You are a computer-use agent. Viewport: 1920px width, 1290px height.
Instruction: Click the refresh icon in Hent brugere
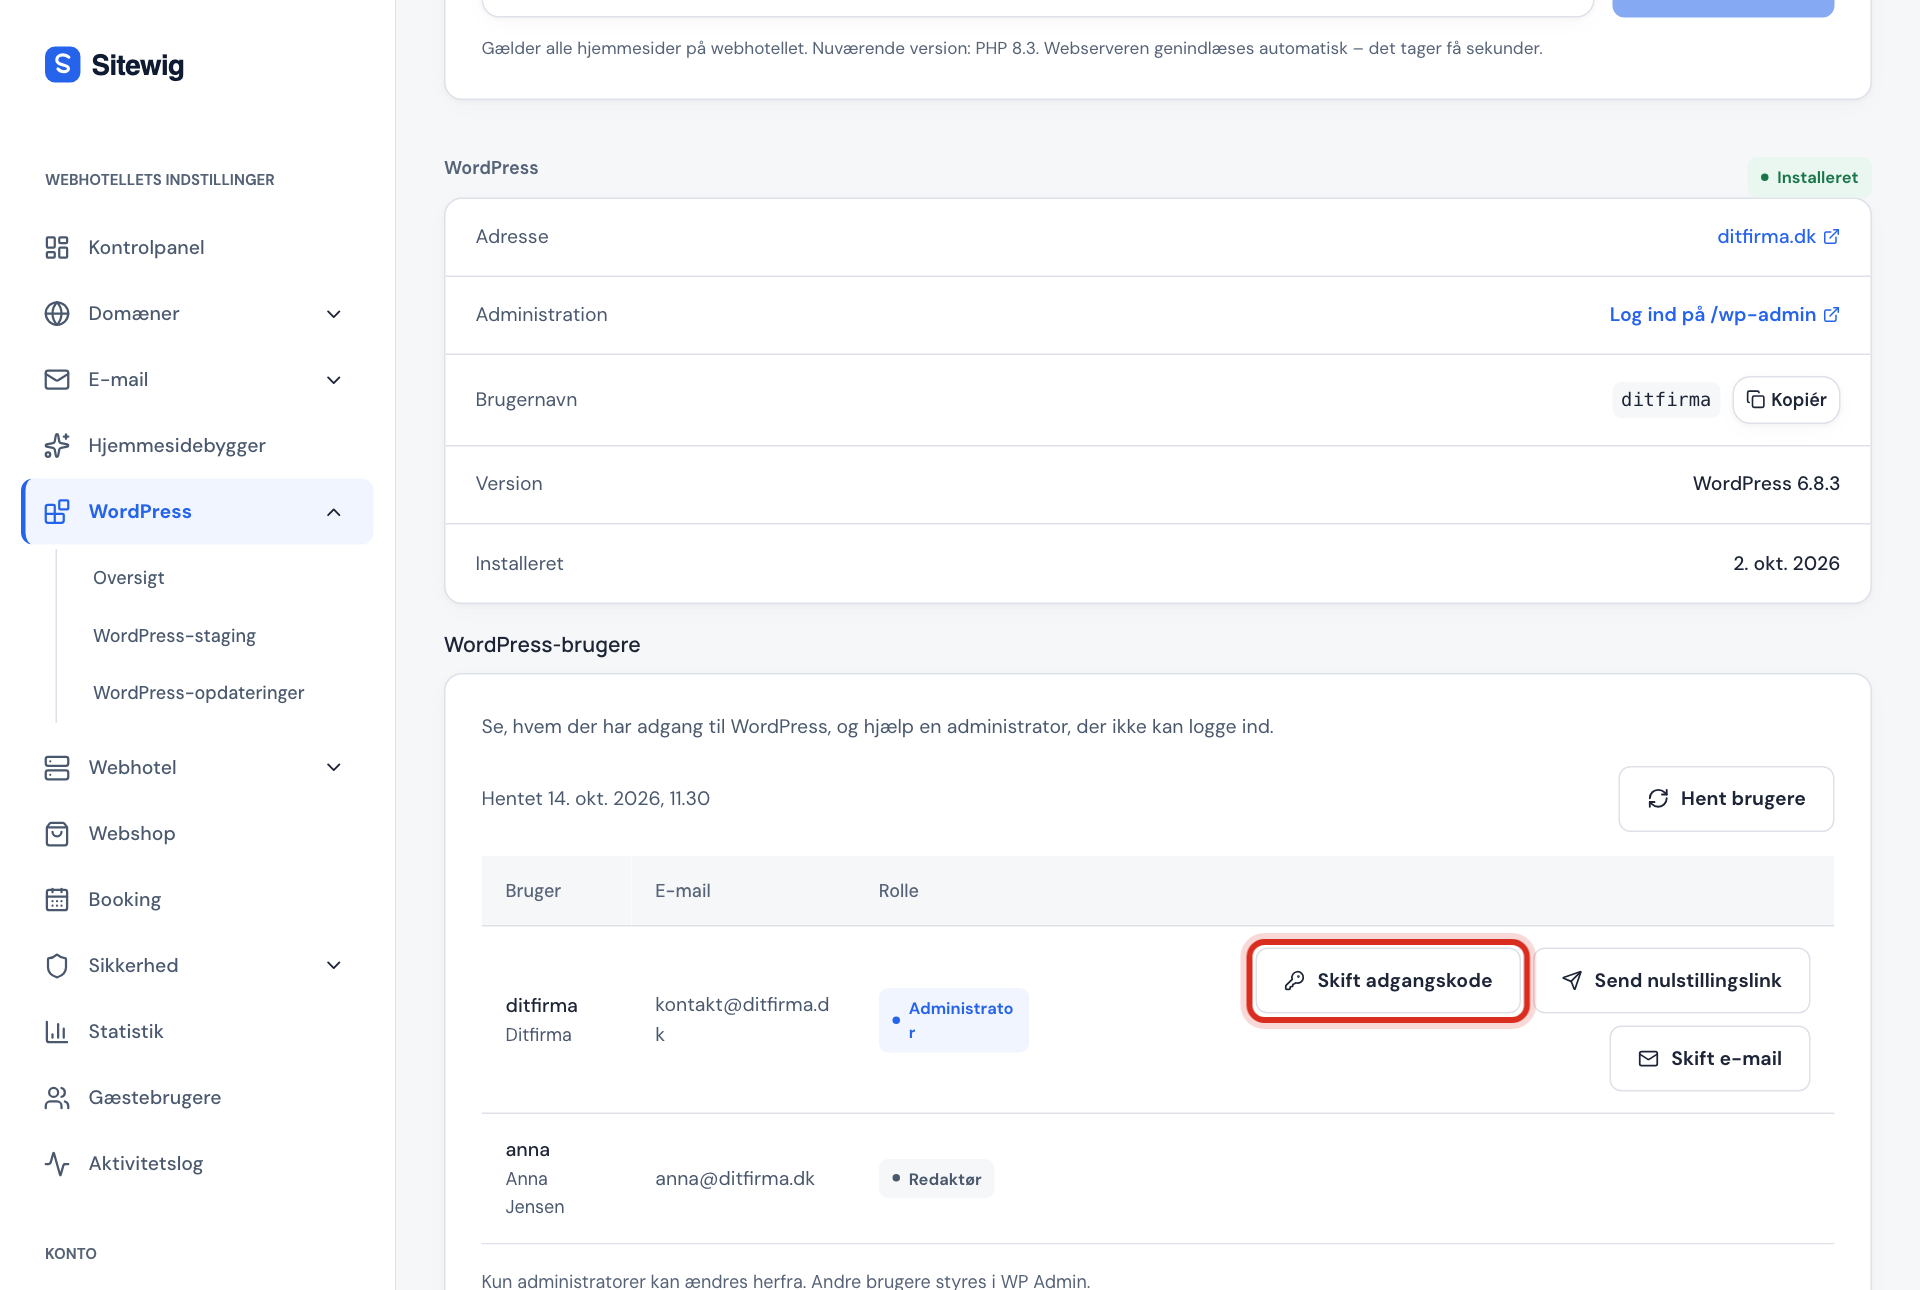[x=1658, y=798]
